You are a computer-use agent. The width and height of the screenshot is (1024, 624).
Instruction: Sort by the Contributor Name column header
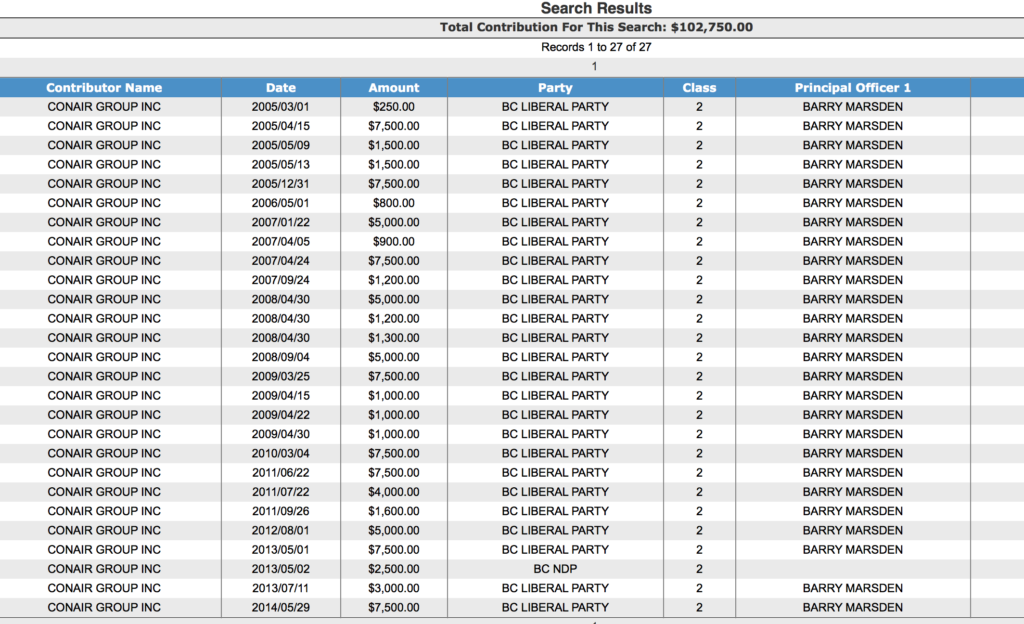[x=104, y=87]
